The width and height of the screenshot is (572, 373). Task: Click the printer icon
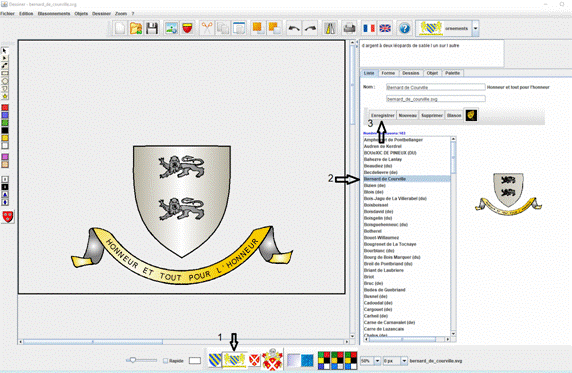[349, 28]
